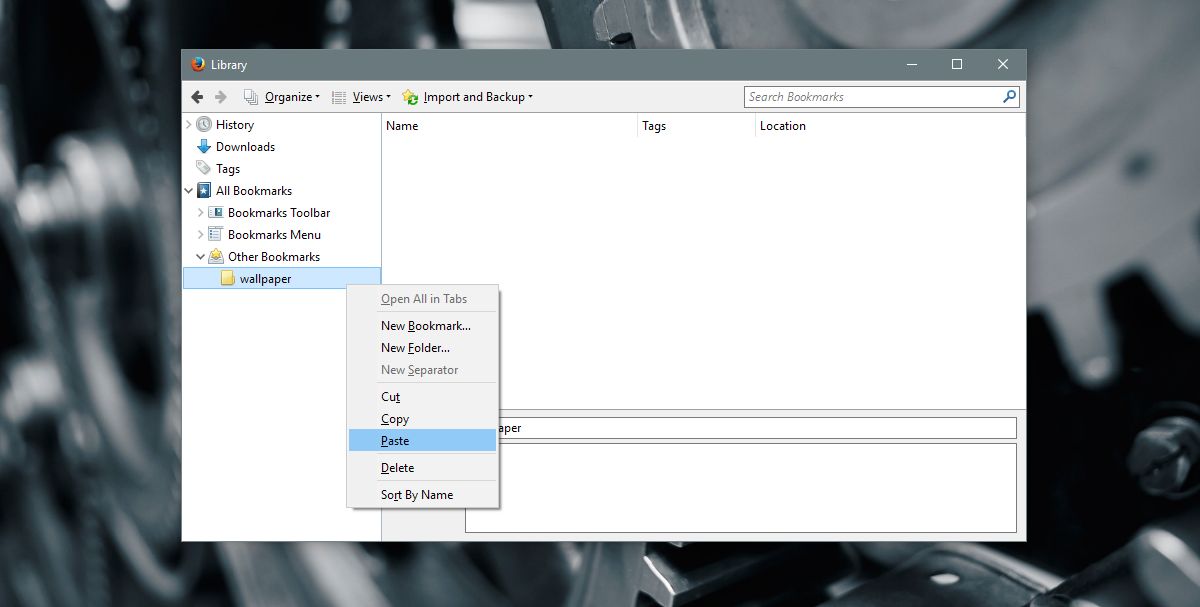This screenshot has width=1200, height=607.
Task: Open the Organize dropdown menu
Action: tap(282, 97)
